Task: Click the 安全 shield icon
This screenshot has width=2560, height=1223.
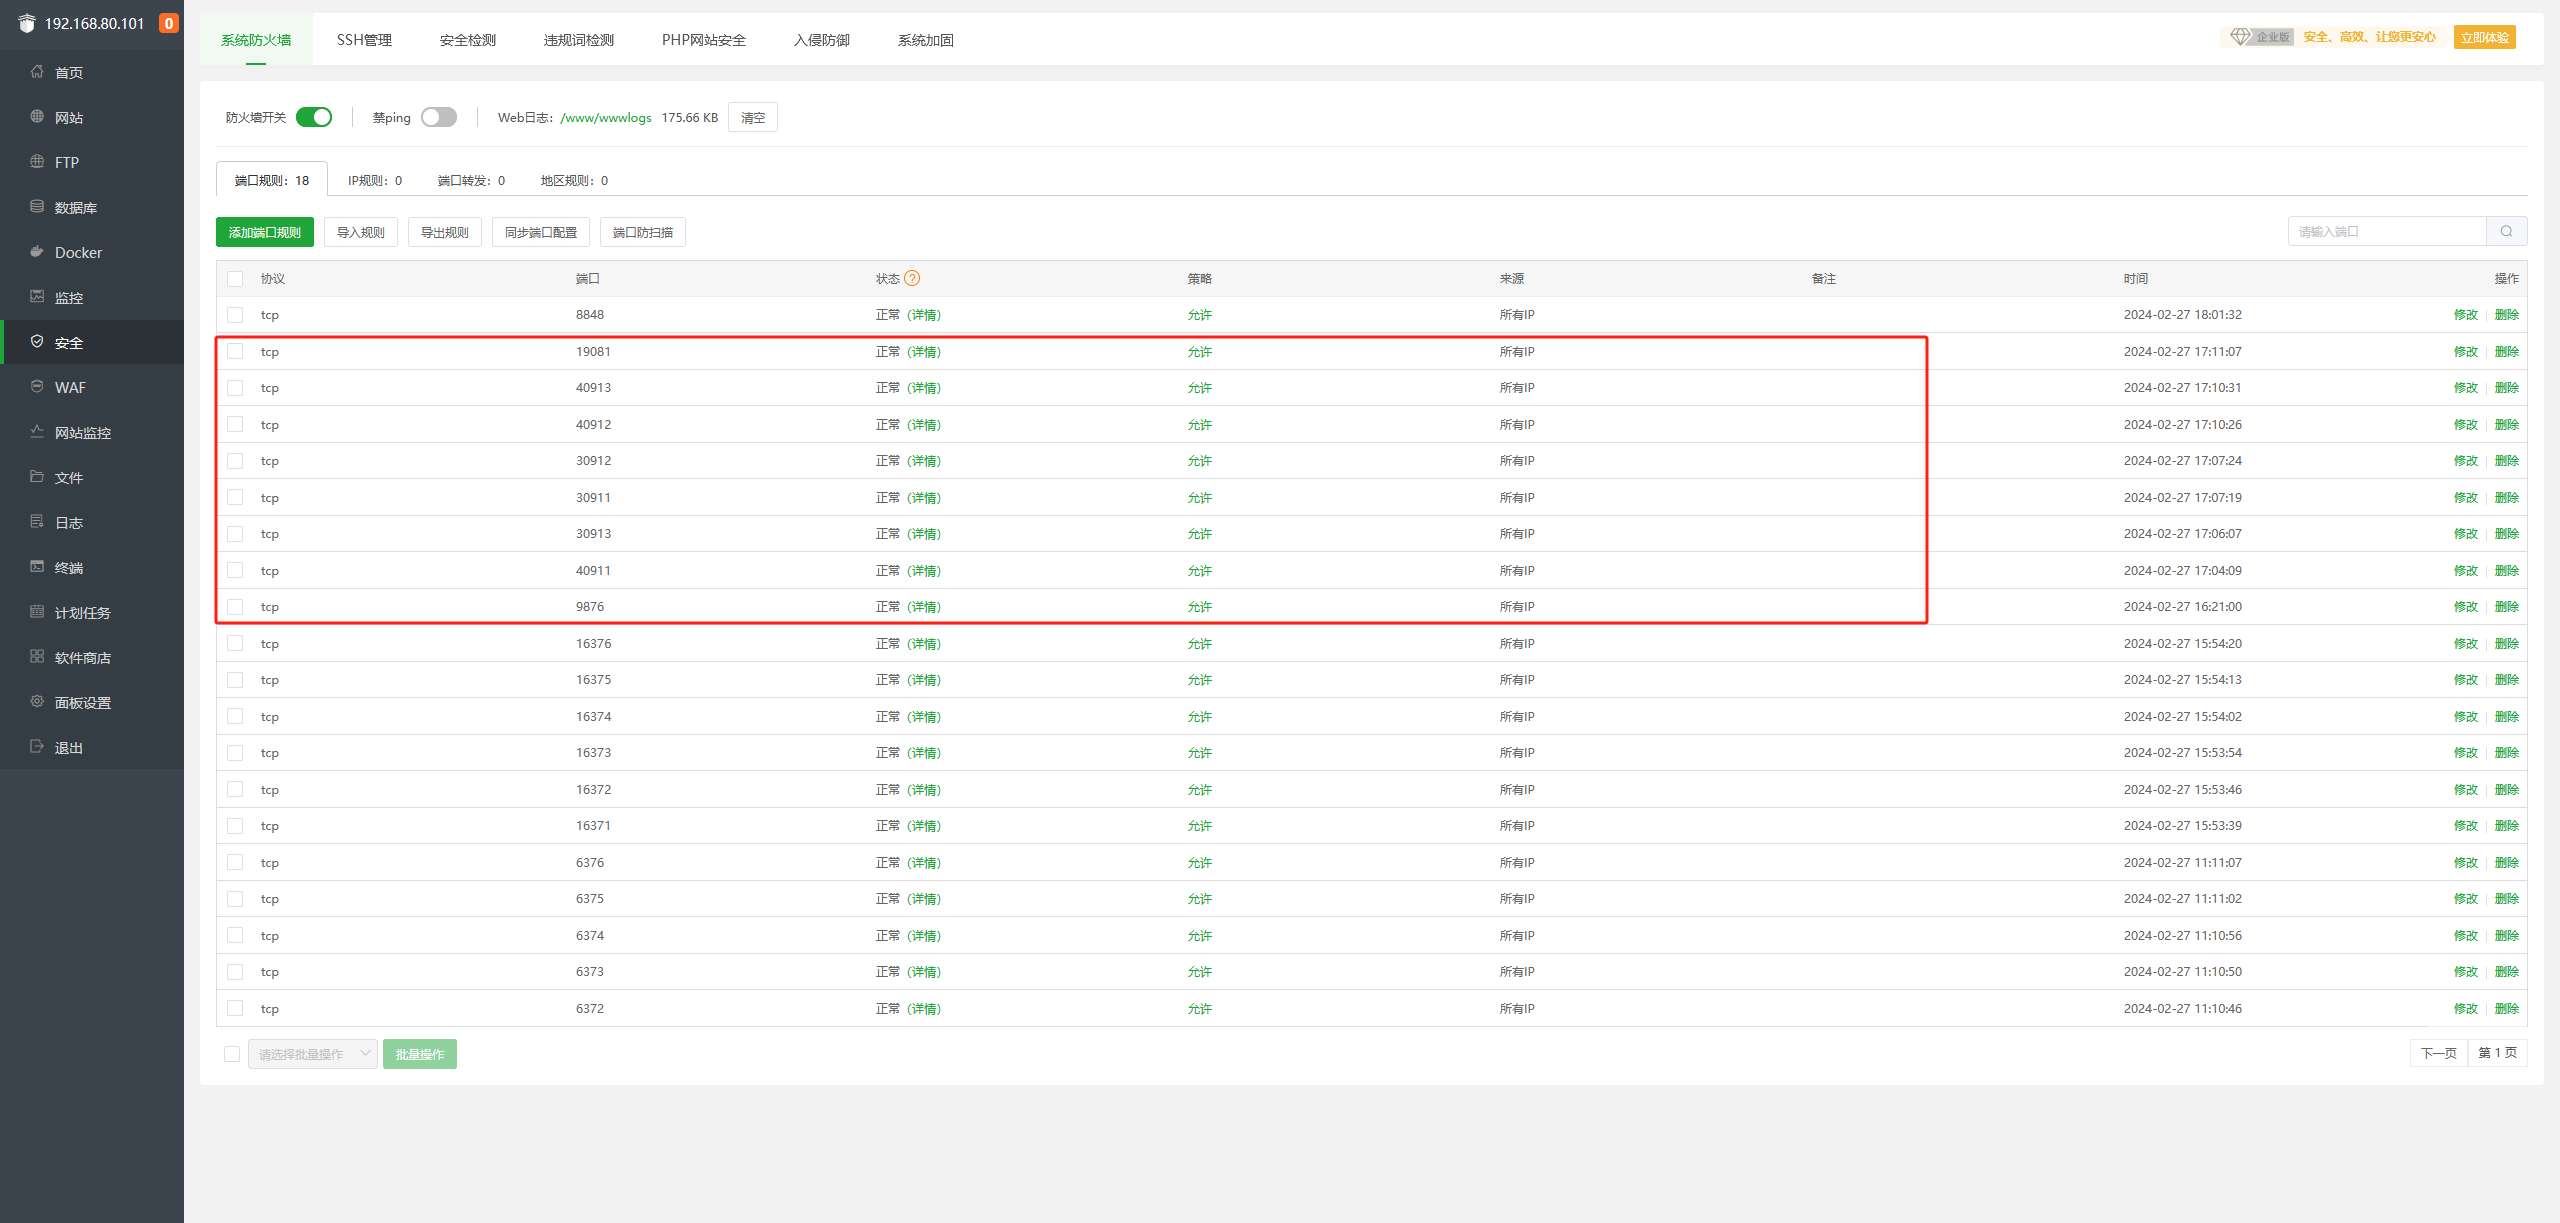Action: [37, 342]
